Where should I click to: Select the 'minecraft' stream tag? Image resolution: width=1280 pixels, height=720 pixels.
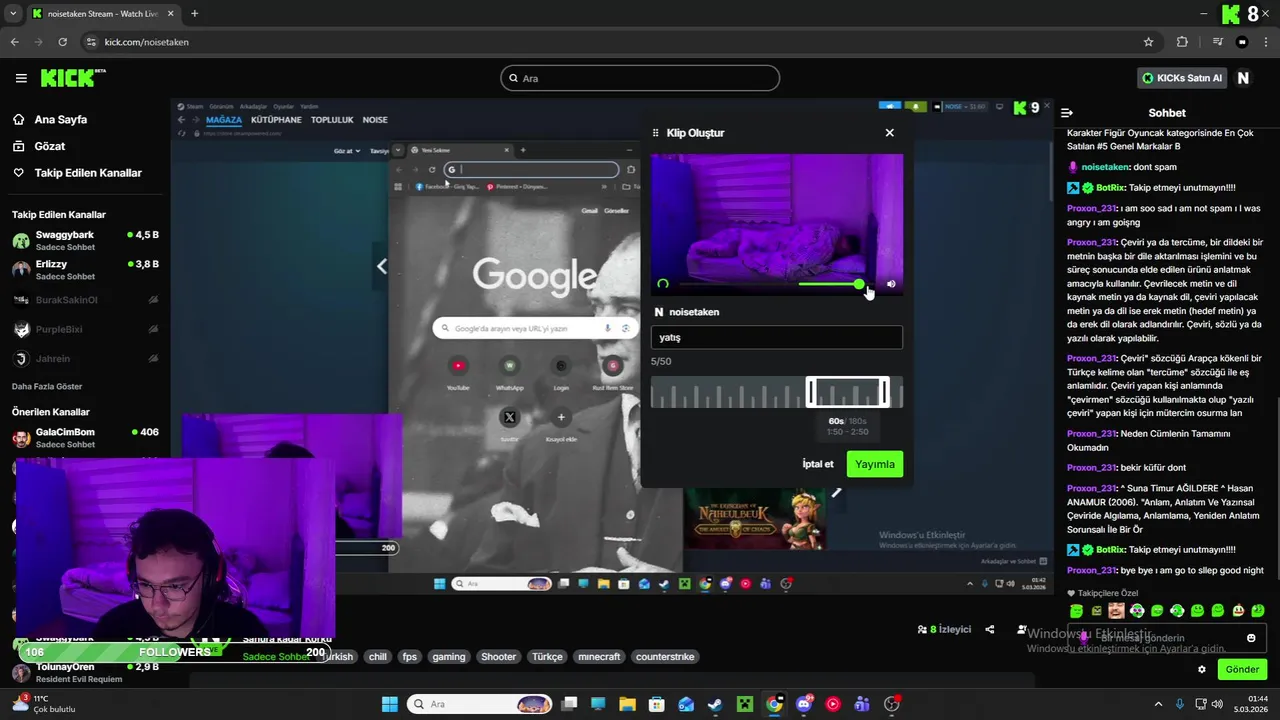600,657
